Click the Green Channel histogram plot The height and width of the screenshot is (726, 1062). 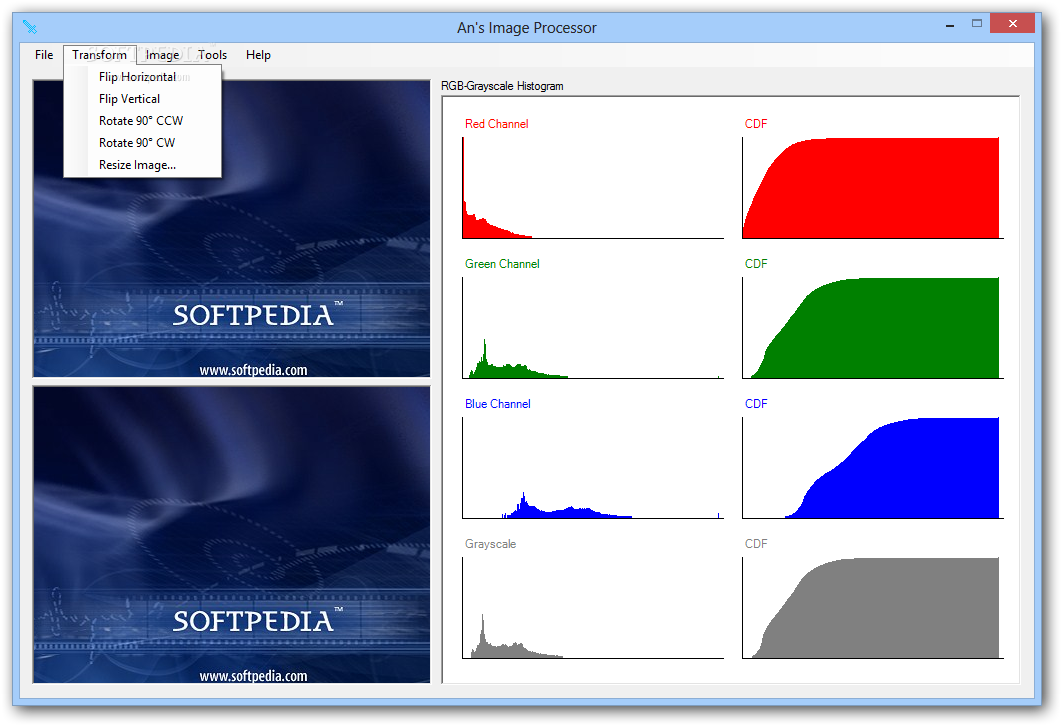593,328
